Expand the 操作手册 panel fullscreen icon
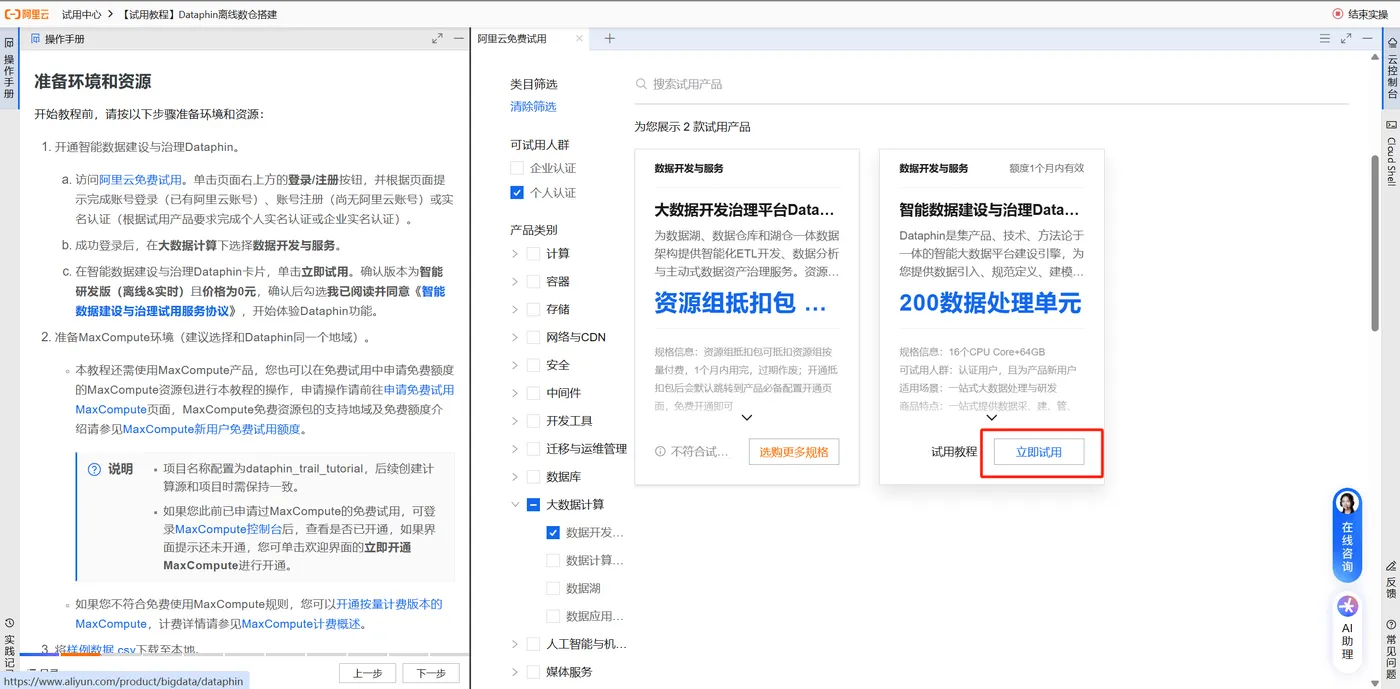This screenshot has width=1400, height=689. (x=437, y=38)
